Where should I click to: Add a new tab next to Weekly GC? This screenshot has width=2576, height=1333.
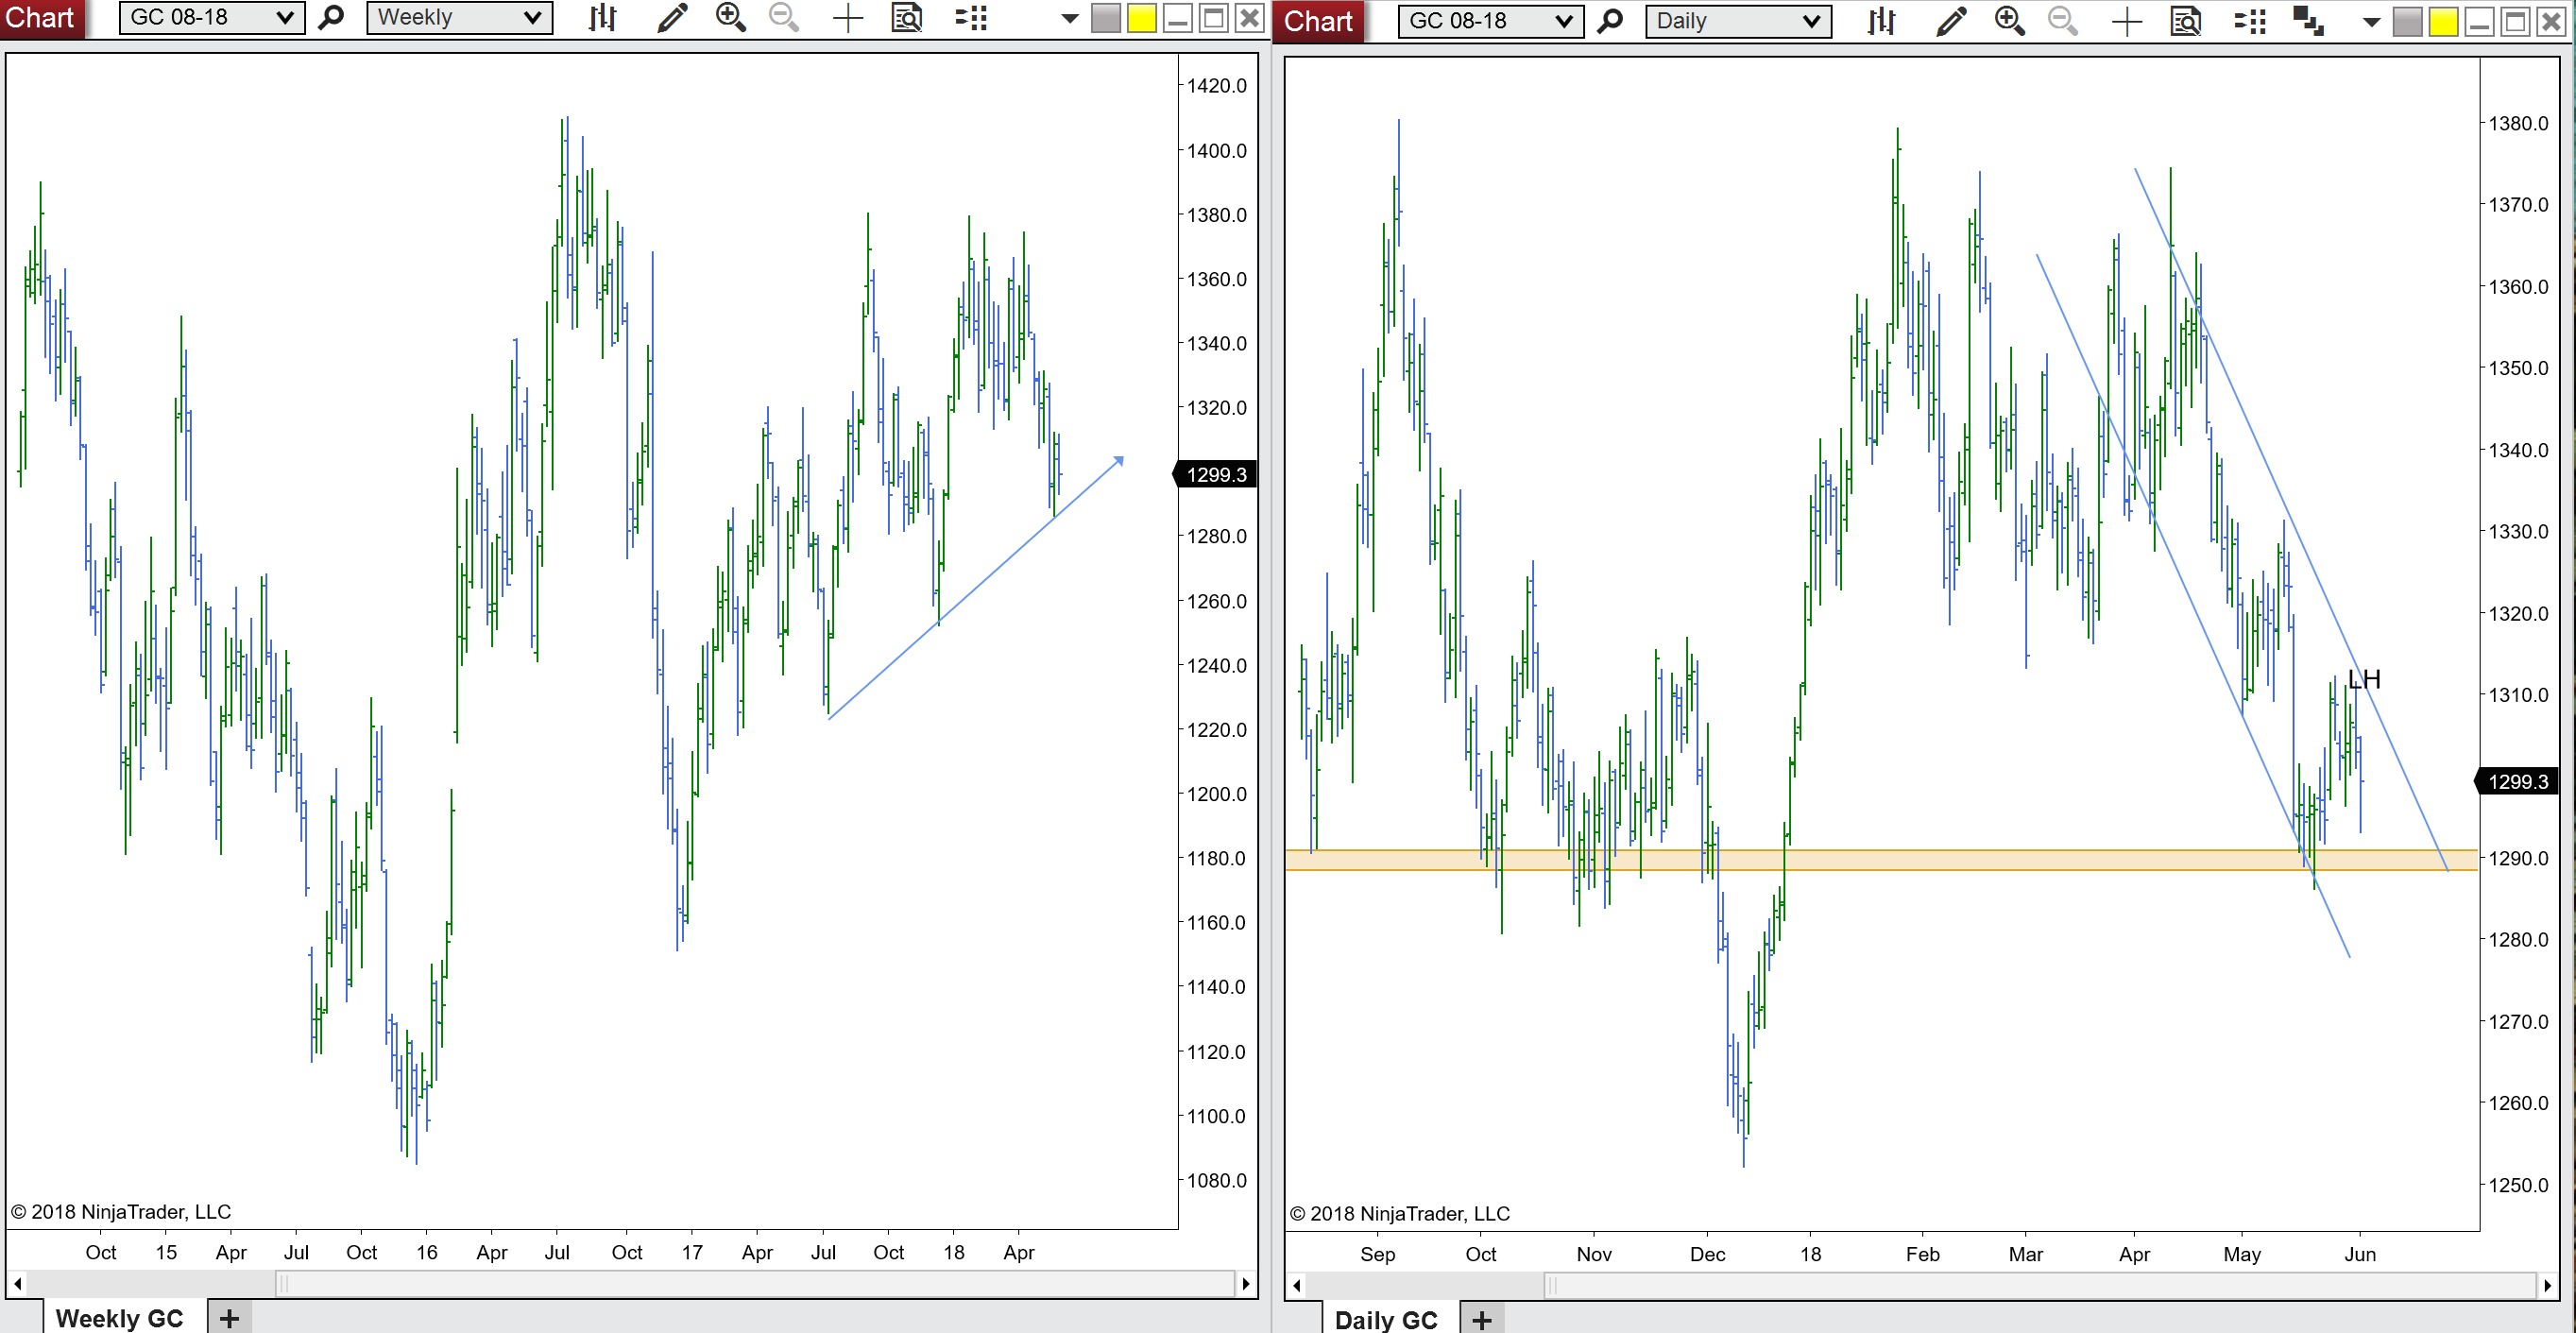click(x=229, y=1318)
